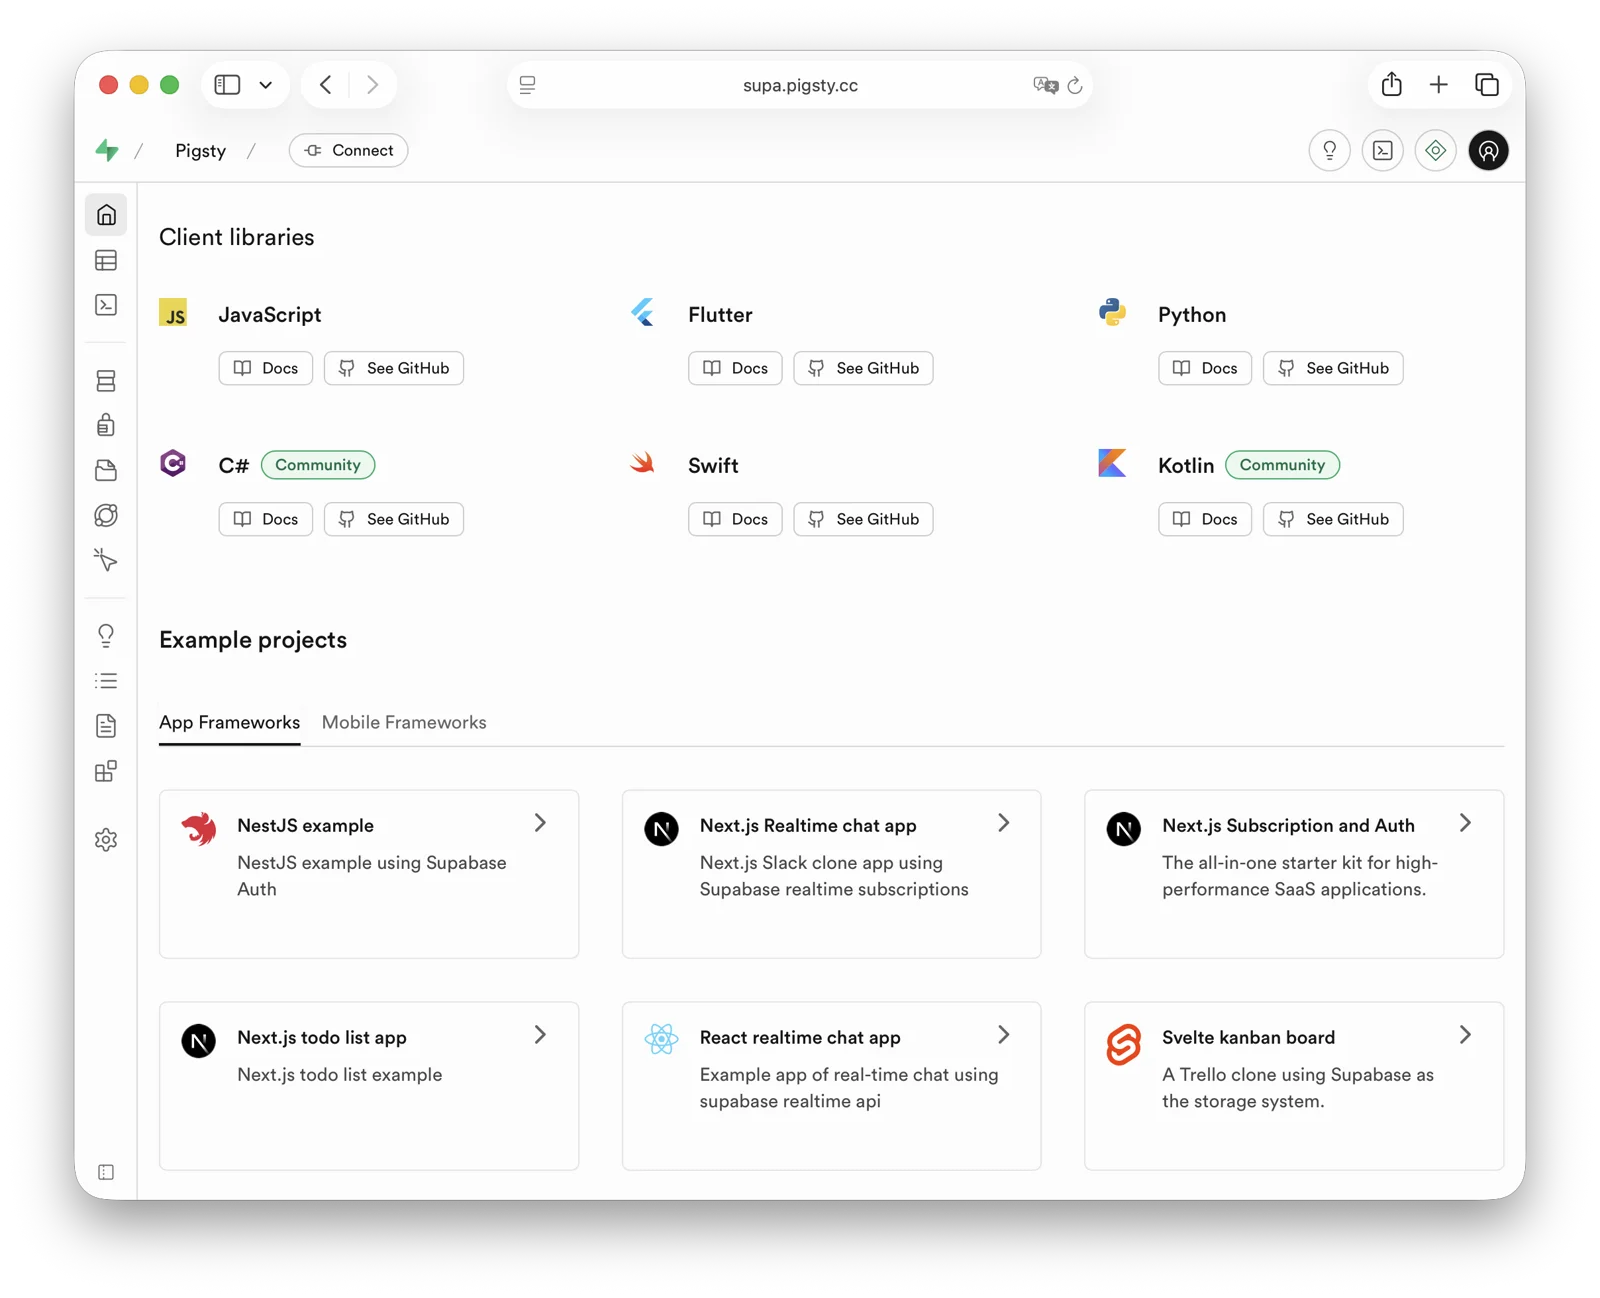Click the Supabase lightning logo

[x=107, y=150]
